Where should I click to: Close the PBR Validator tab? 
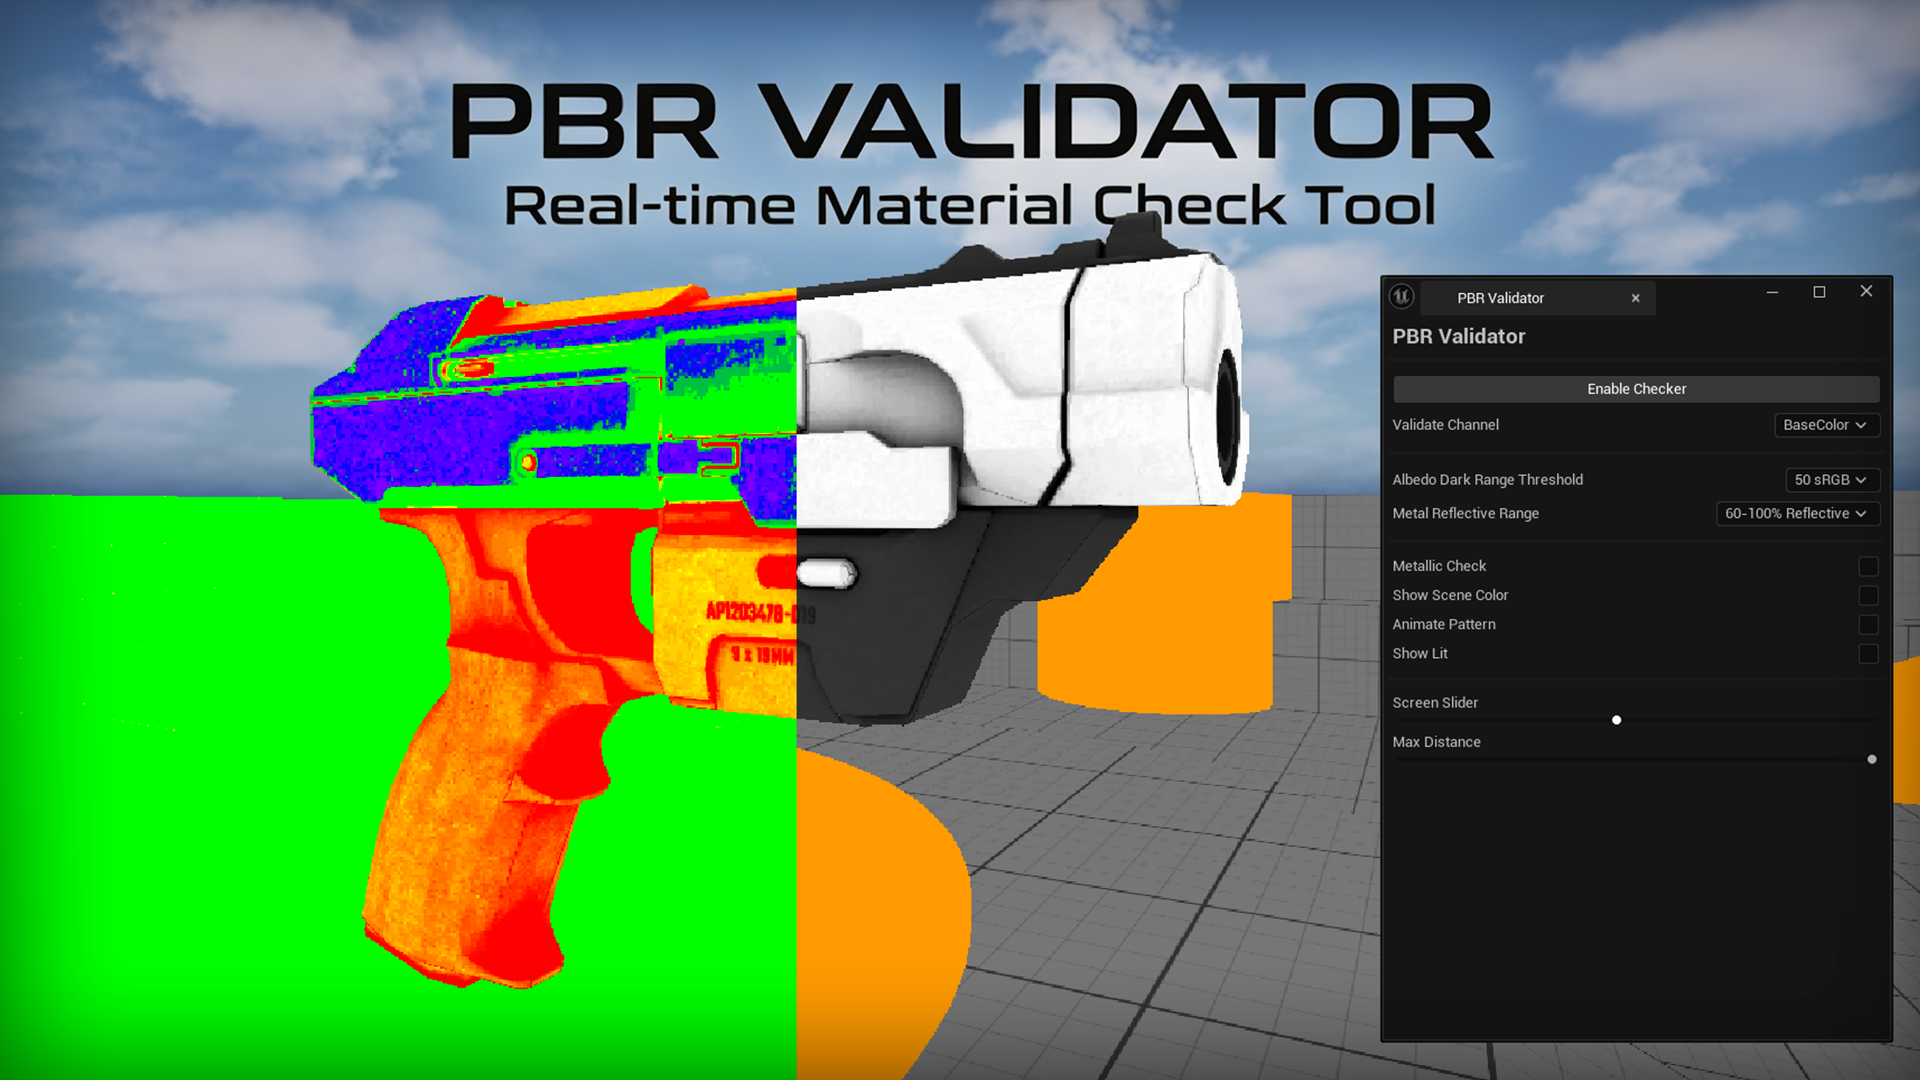pyautogui.click(x=1636, y=298)
